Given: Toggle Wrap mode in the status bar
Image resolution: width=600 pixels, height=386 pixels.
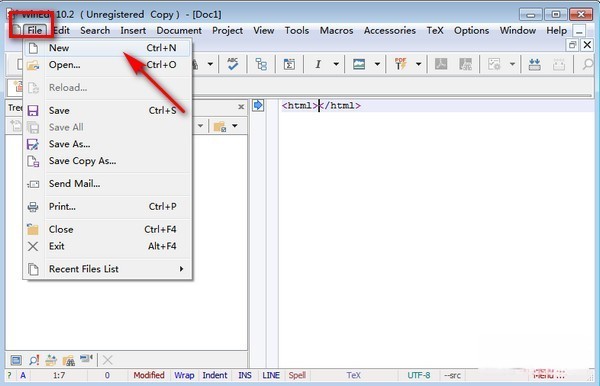Looking at the screenshot, I should pos(184,375).
